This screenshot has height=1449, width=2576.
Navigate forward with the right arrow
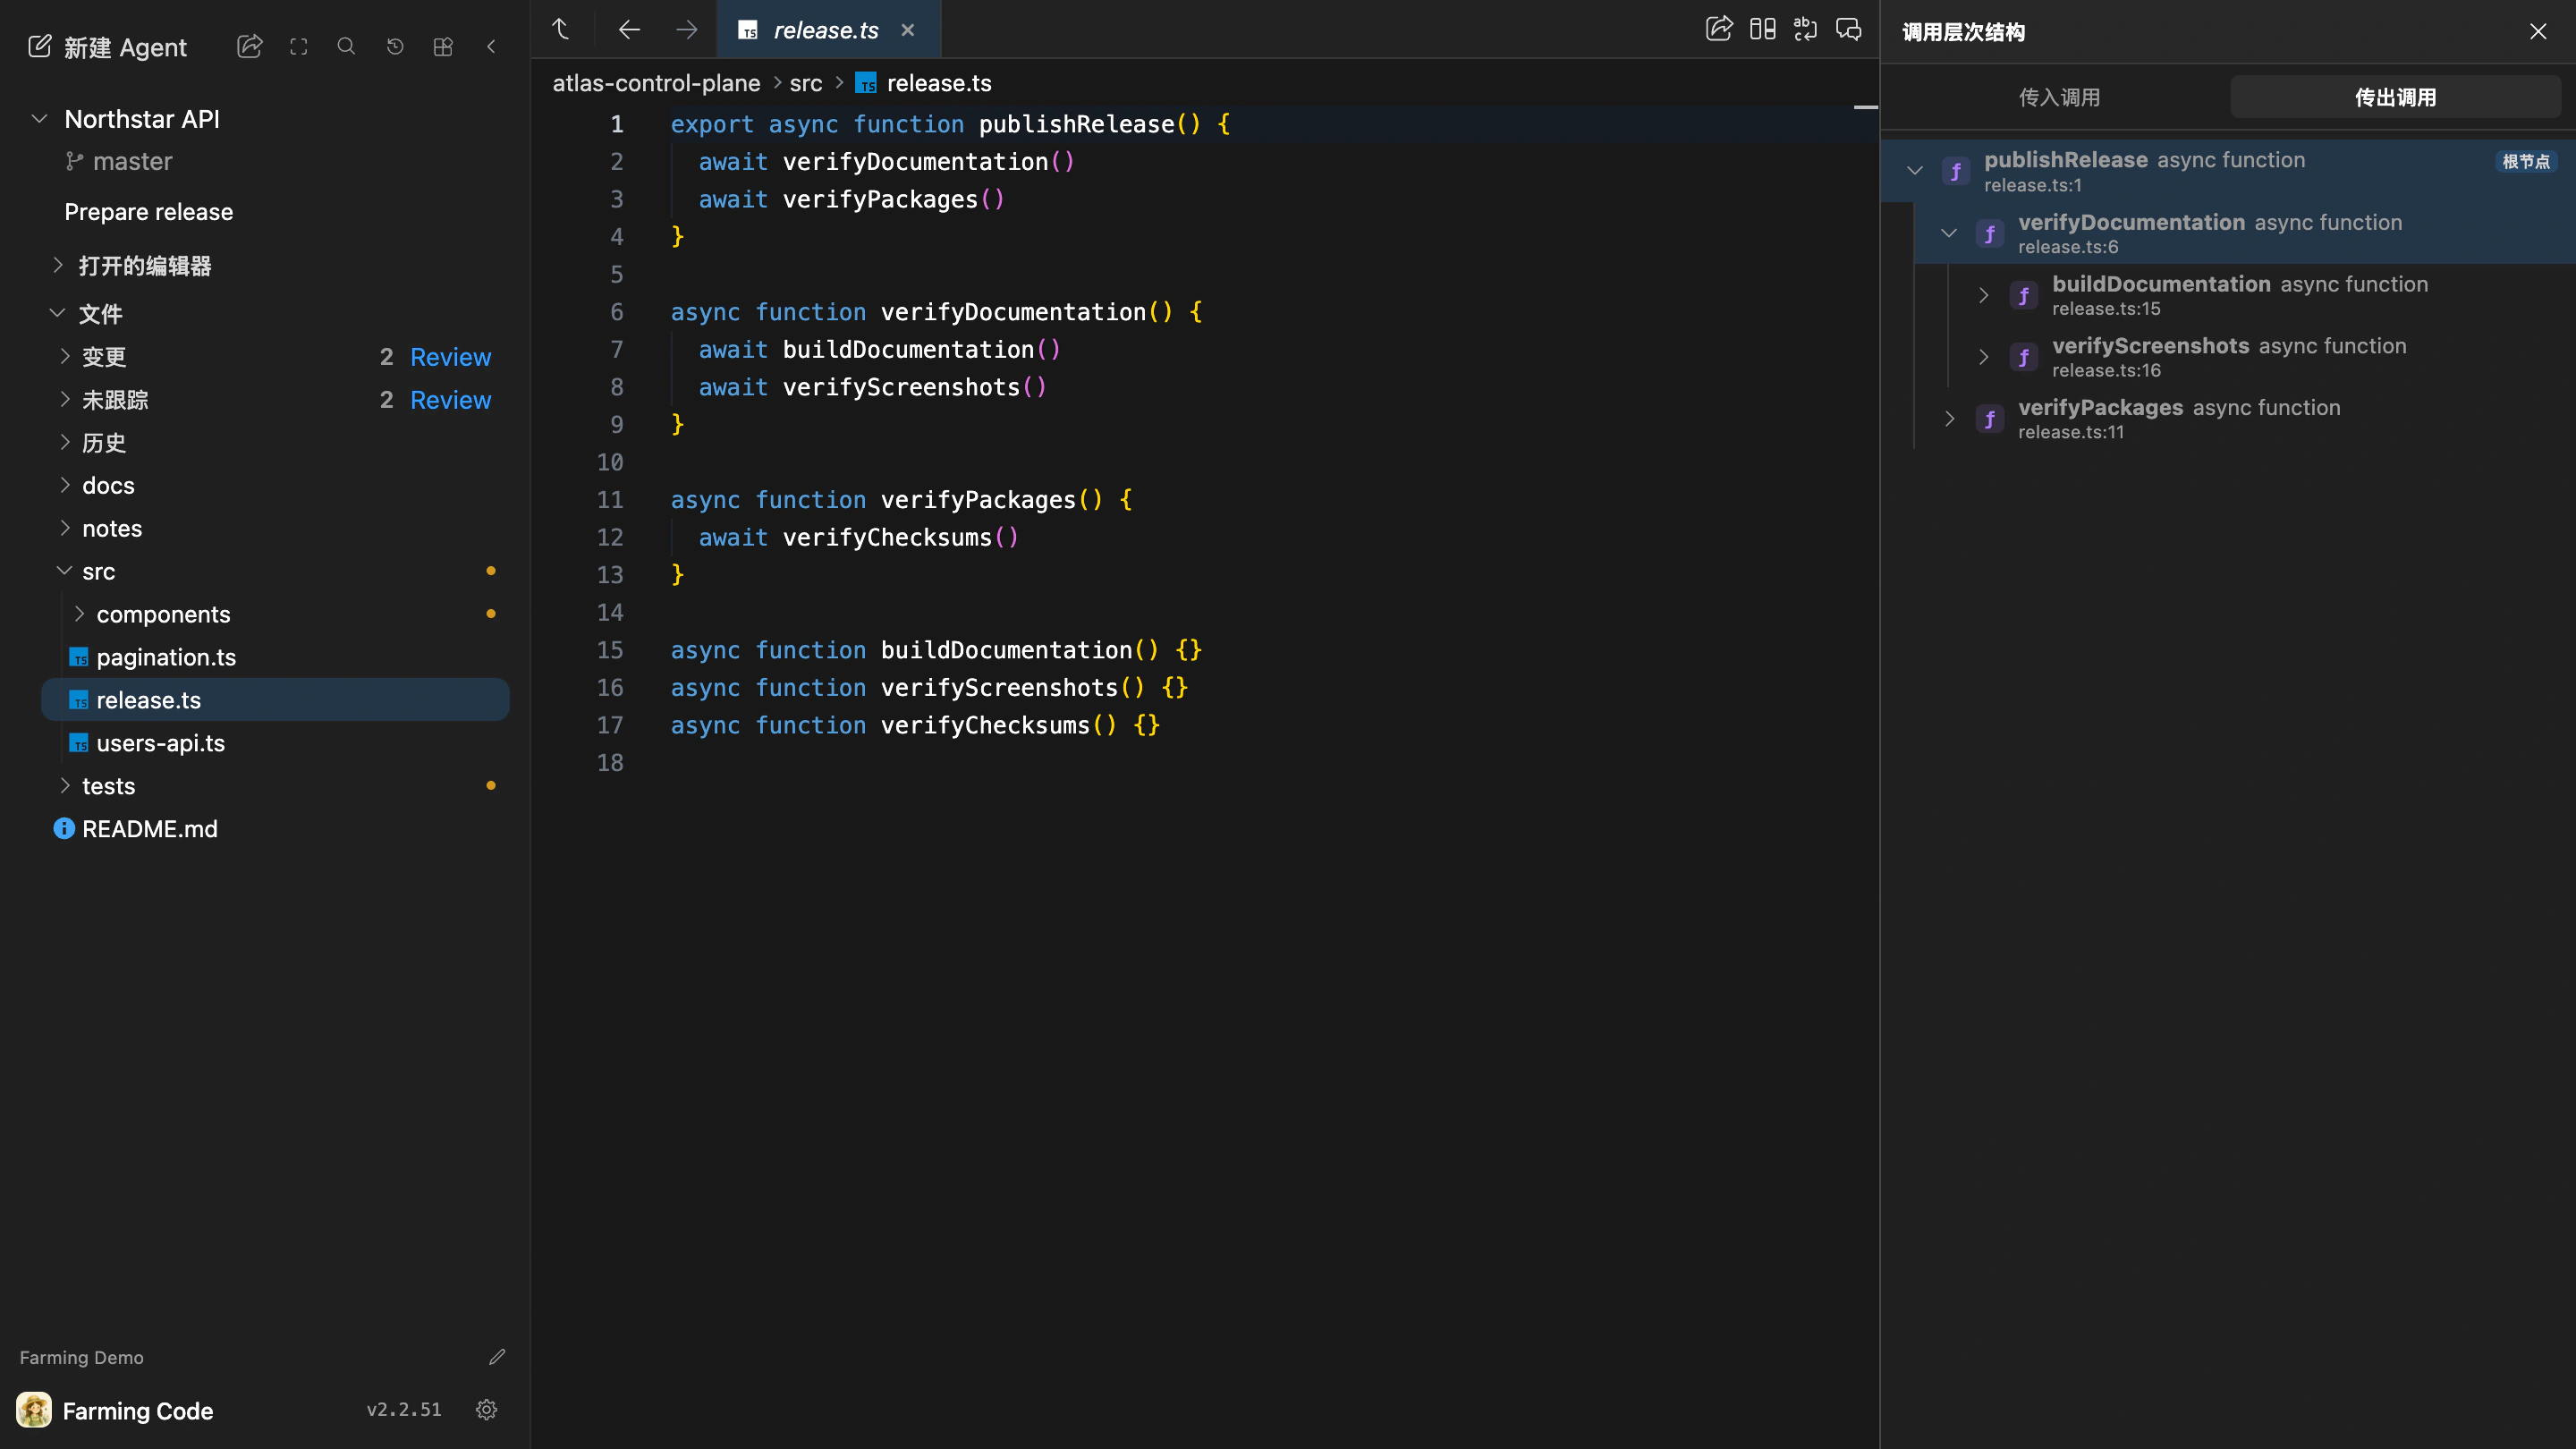[x=686, y=29]
